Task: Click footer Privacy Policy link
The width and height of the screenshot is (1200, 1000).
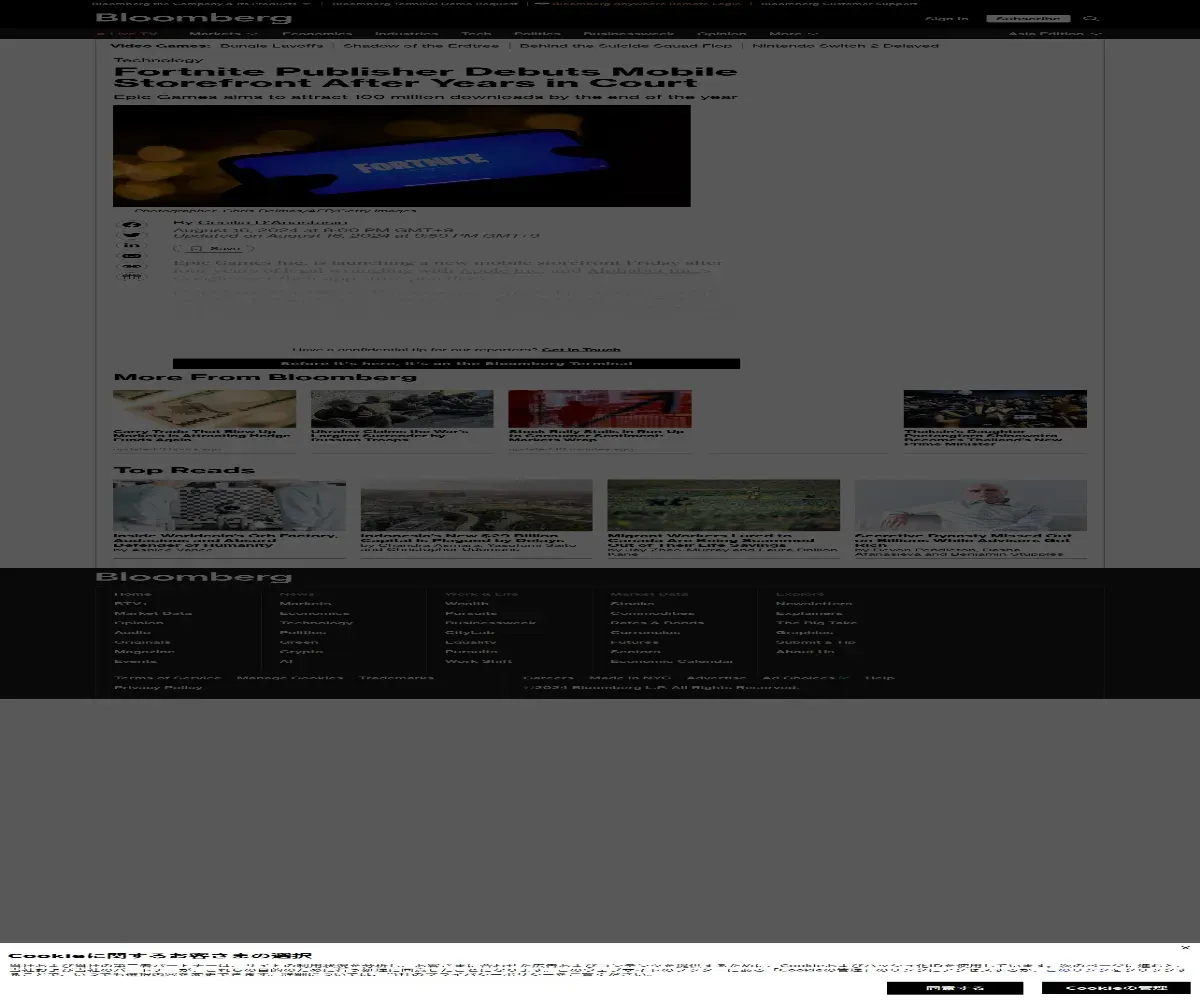Action: pos(158,688)
